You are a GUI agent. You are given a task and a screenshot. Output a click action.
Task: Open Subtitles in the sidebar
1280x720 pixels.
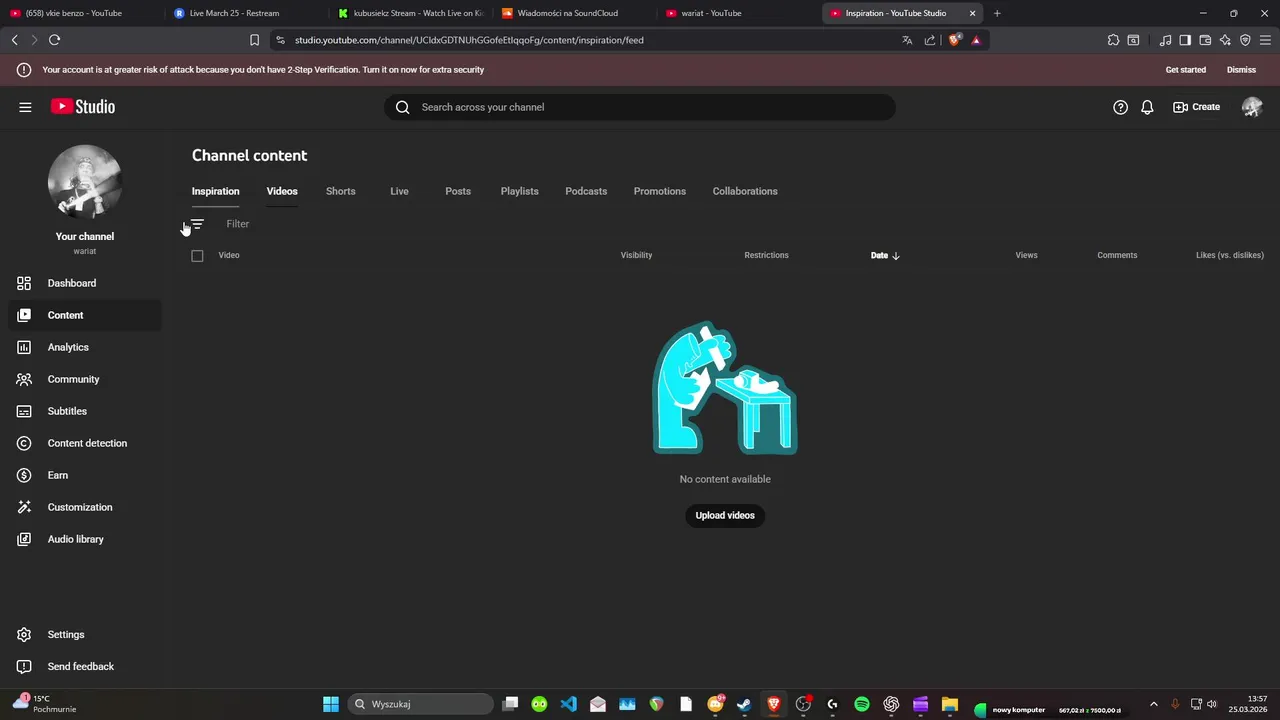tap(84, 411)
